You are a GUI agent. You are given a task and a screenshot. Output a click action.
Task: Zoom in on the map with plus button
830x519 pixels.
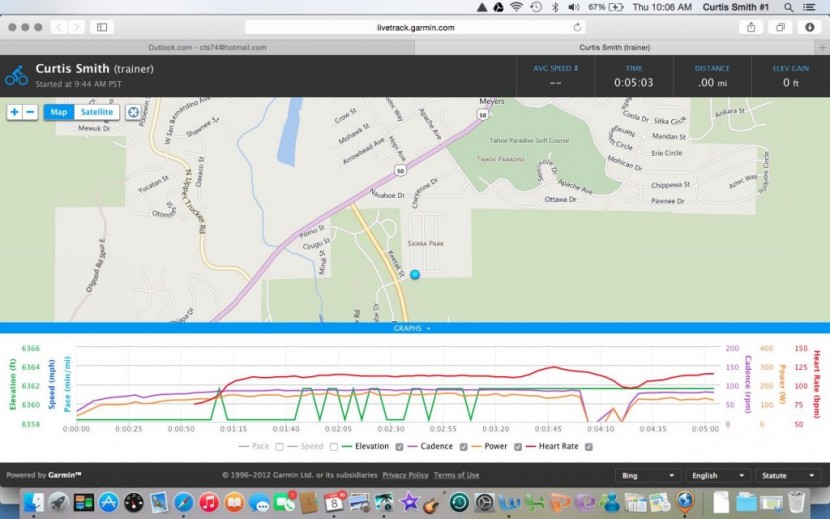pyautogui.click(x=14, y=112)
